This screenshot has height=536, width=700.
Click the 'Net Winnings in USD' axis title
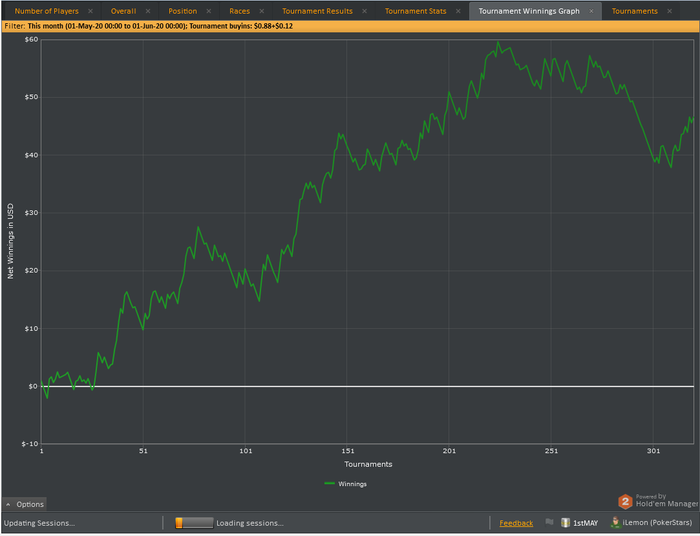point(10,241)
